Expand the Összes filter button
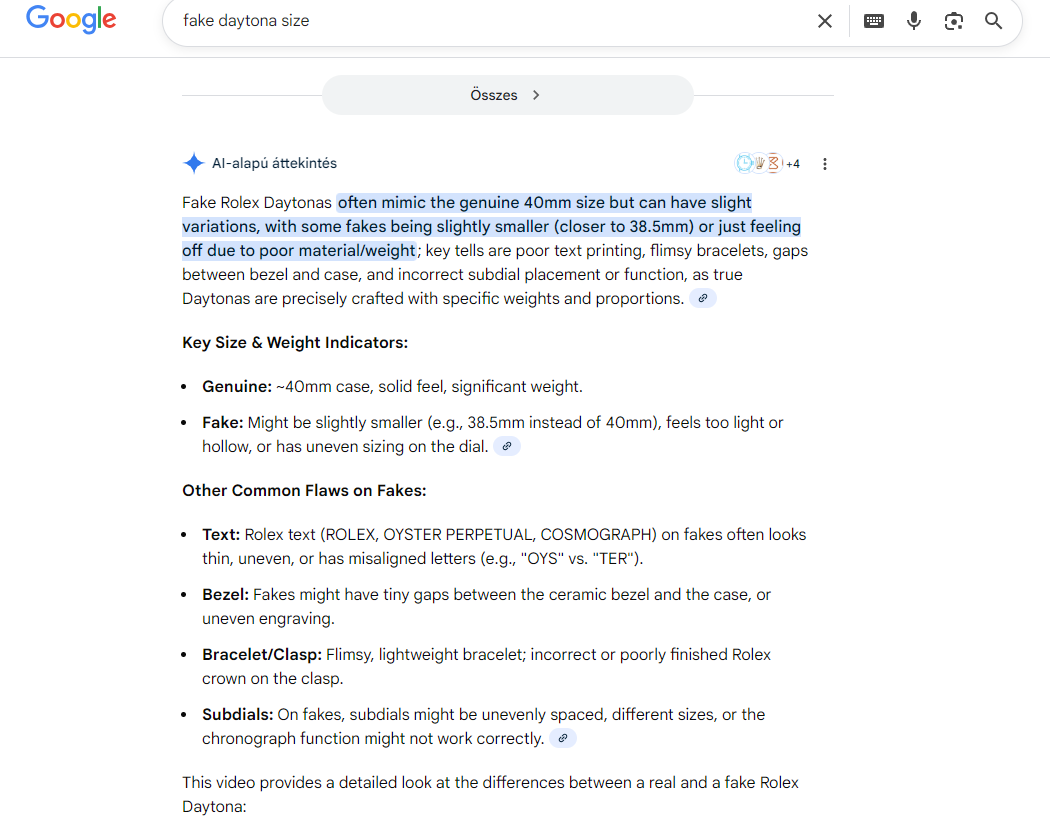 tap(507, 95)
